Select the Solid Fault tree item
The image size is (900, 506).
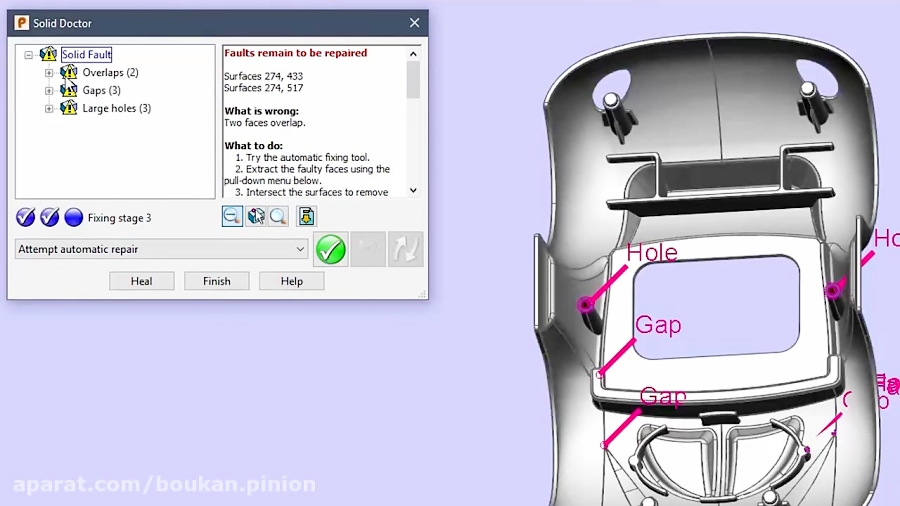click(x=86, y=55)
